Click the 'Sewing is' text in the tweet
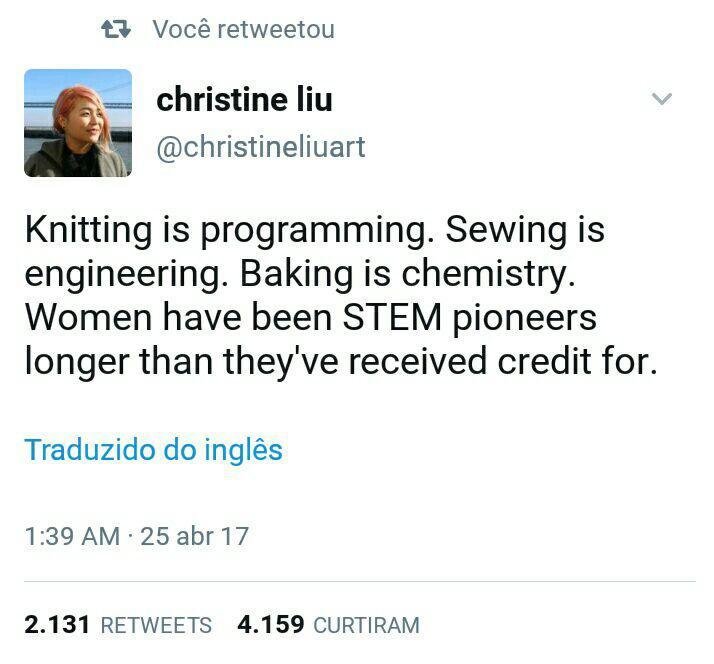This screenshot has height=664, width=714. [x=525, y=229]
